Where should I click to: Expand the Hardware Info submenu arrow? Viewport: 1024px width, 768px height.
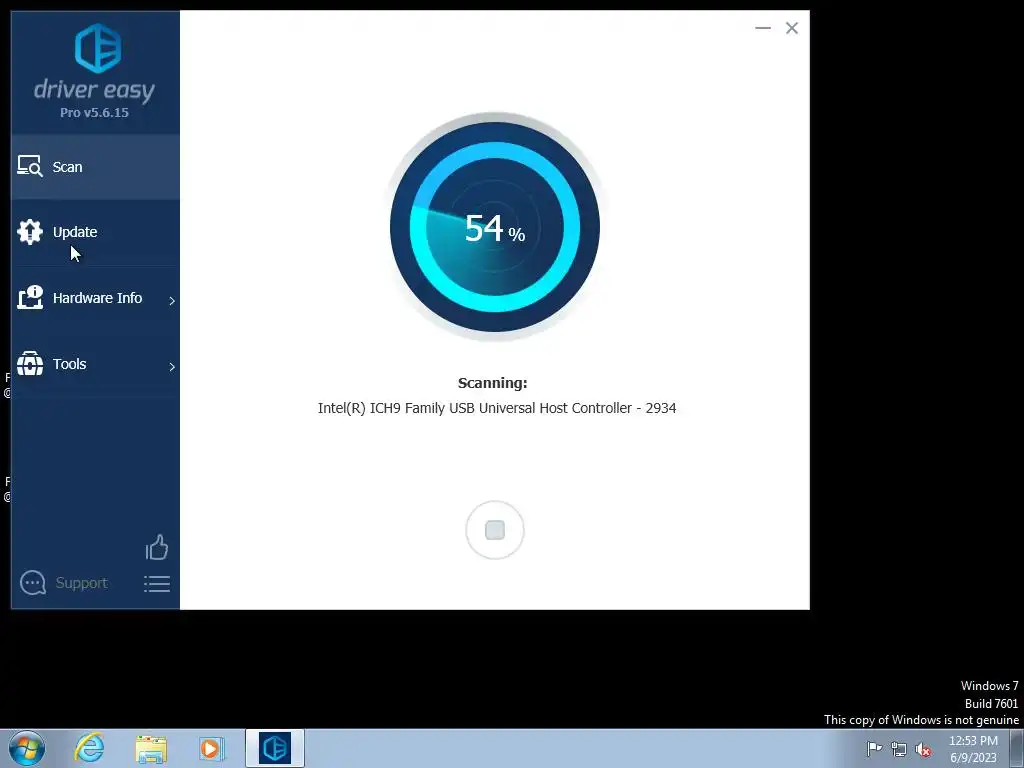172,300
